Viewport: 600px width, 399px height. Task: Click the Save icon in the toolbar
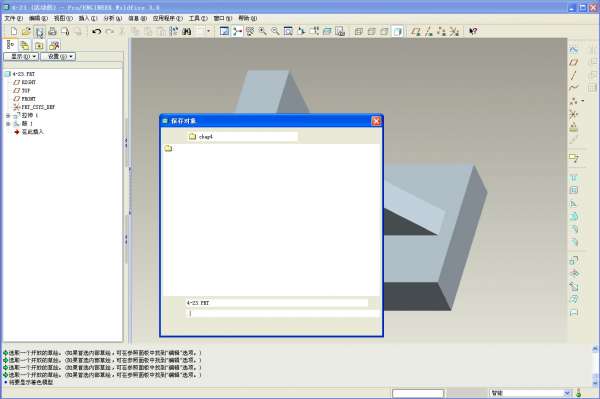tap(39, 31)
